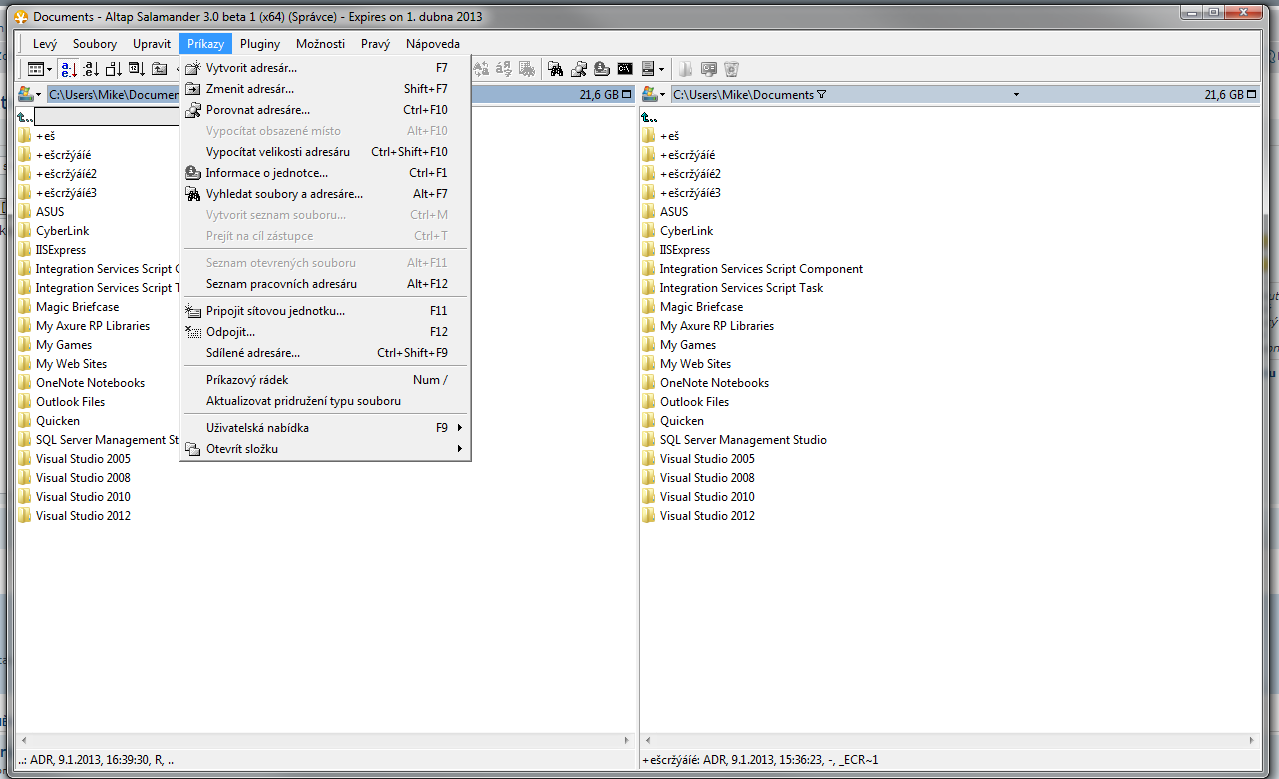Click the parent directory toolbar icon
The image size is (1279, 779).
pyautogui.click(x=159, y=69)
